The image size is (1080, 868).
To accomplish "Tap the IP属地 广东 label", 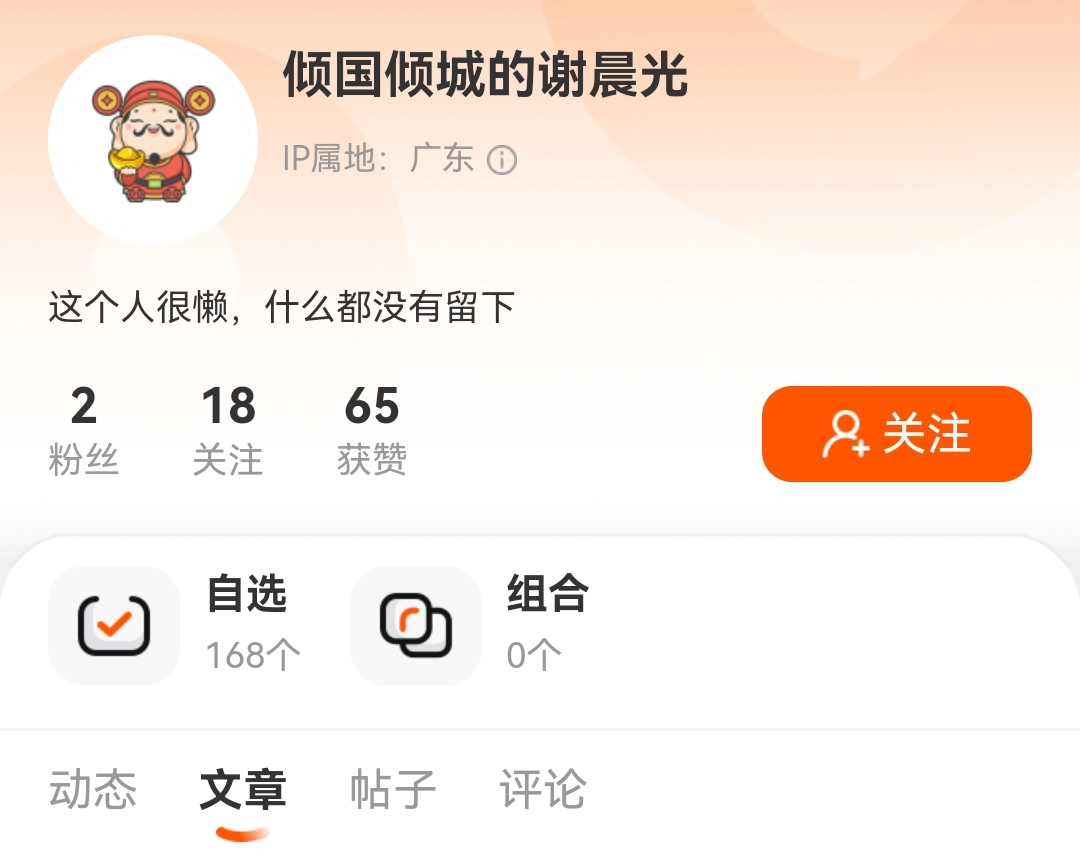I will coord(378,159).
